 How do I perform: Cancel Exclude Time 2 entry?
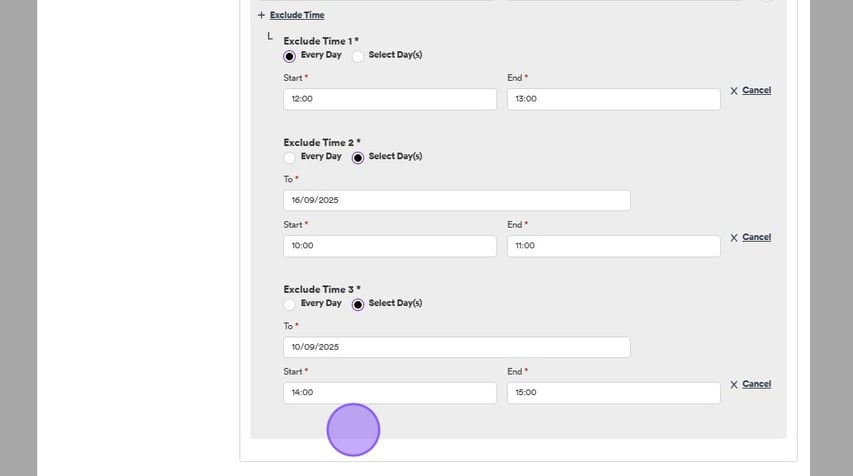(756, 238)
